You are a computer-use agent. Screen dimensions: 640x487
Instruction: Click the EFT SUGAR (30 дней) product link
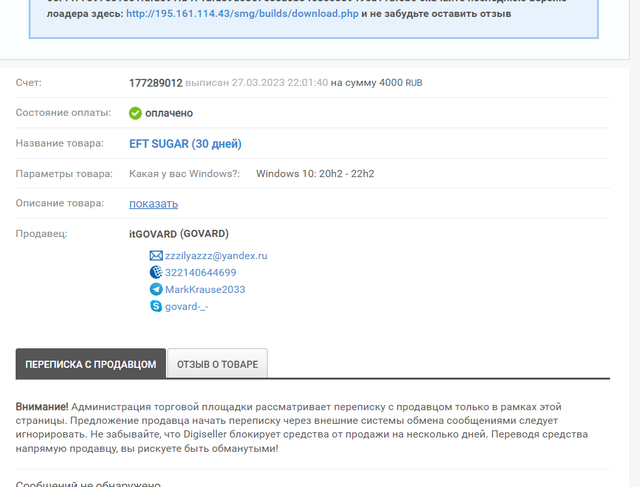(x=185, y=144)
